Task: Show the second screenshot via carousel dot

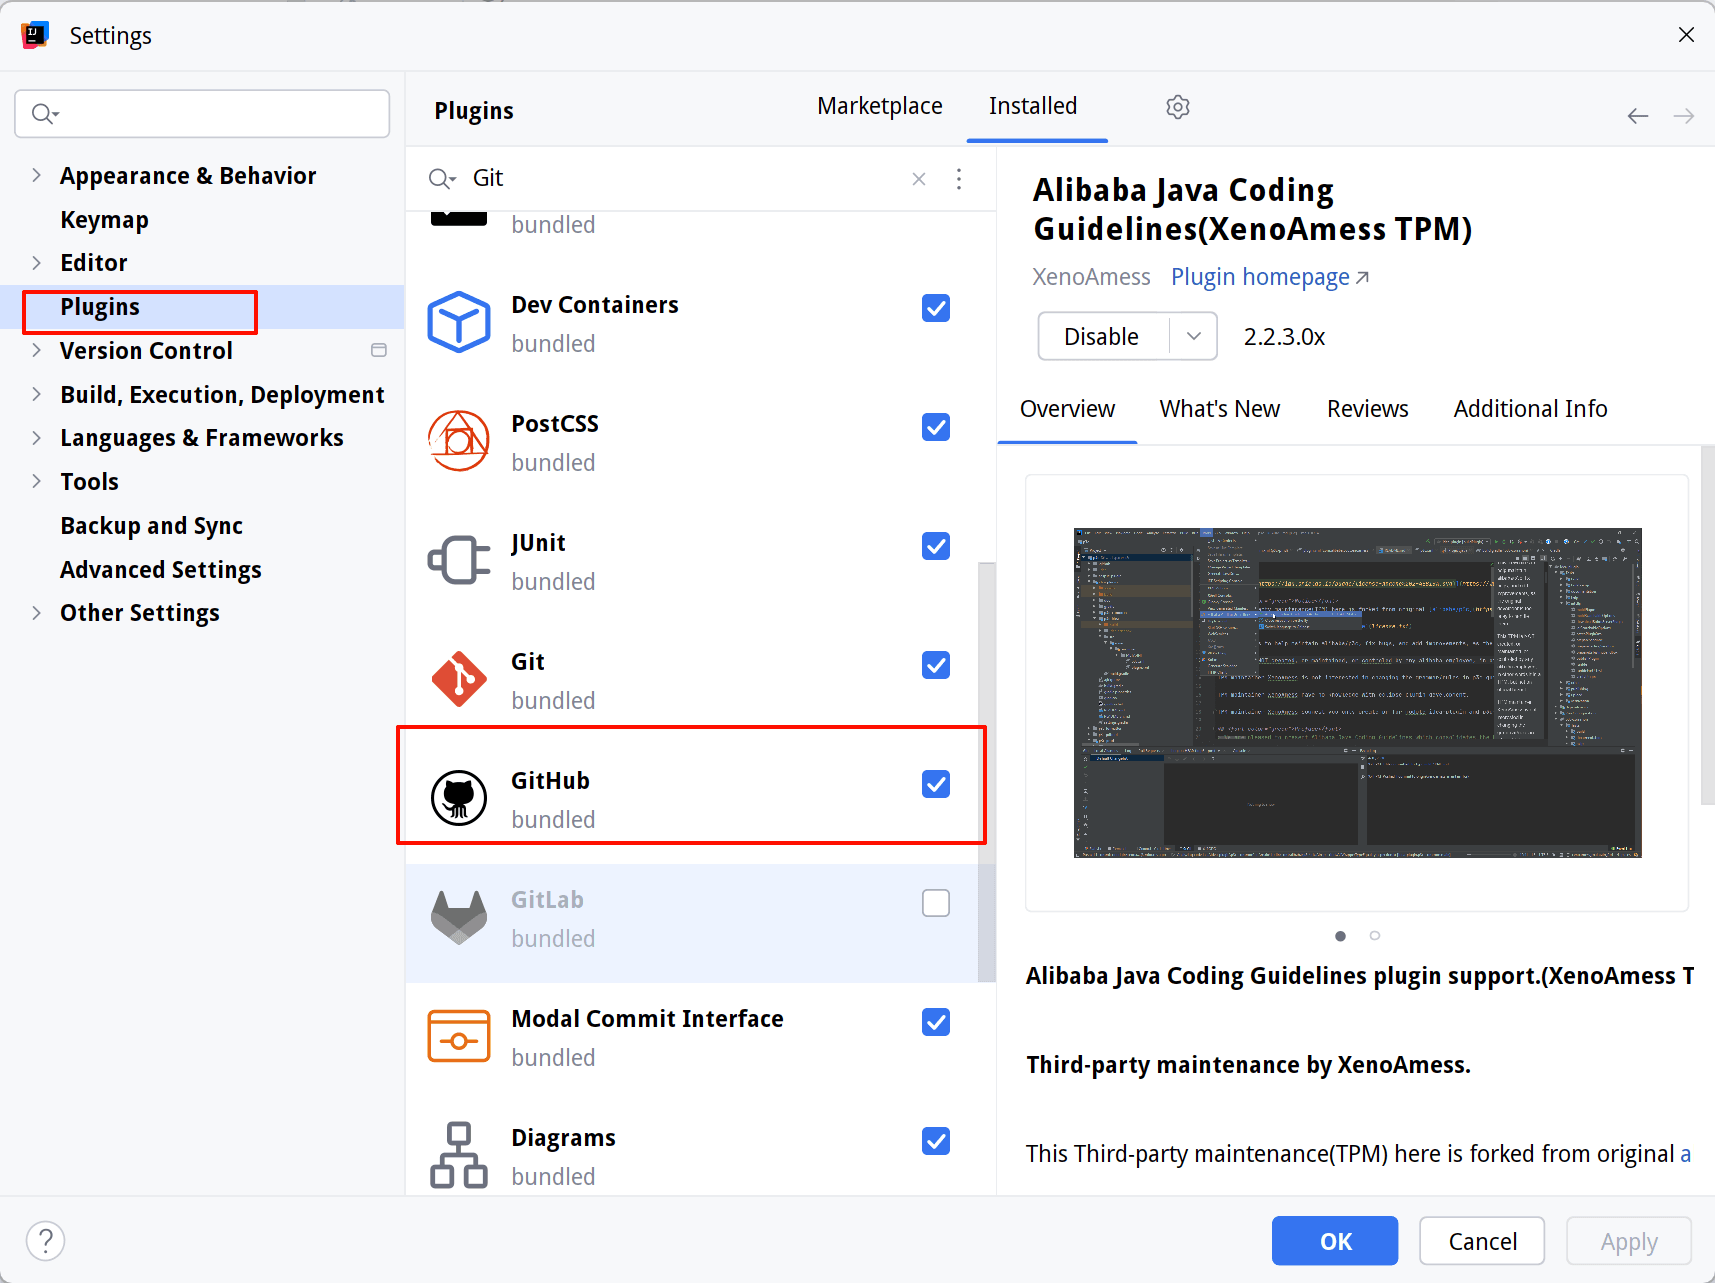Action: (x=1375, y=936)
